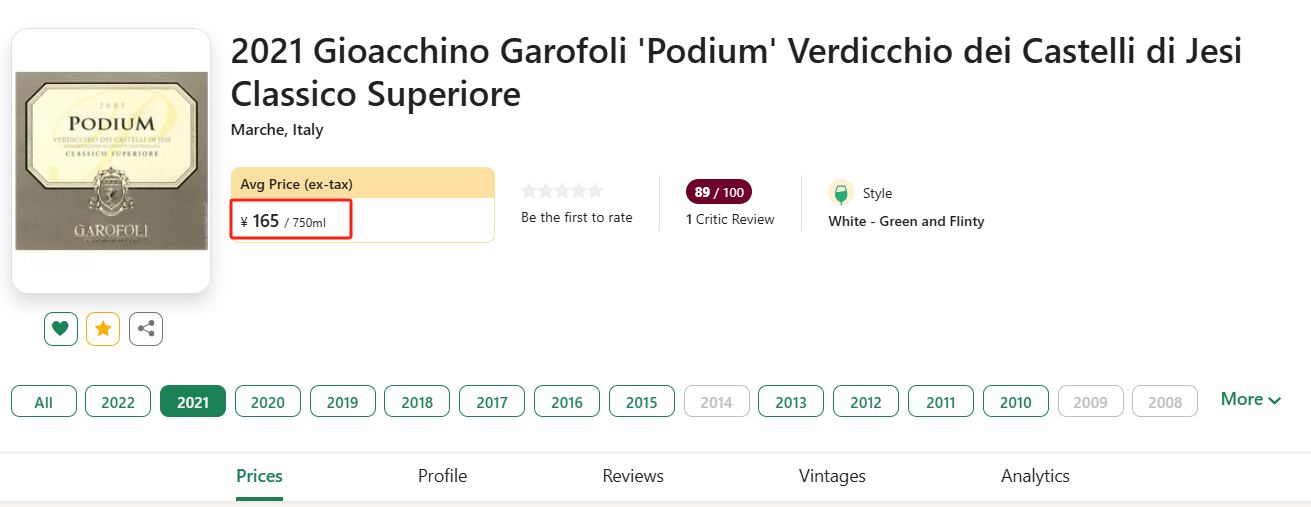Expand the More vintages dropdown
The height and width of the screenshot is (507, 1311).
coord(1250,400)
